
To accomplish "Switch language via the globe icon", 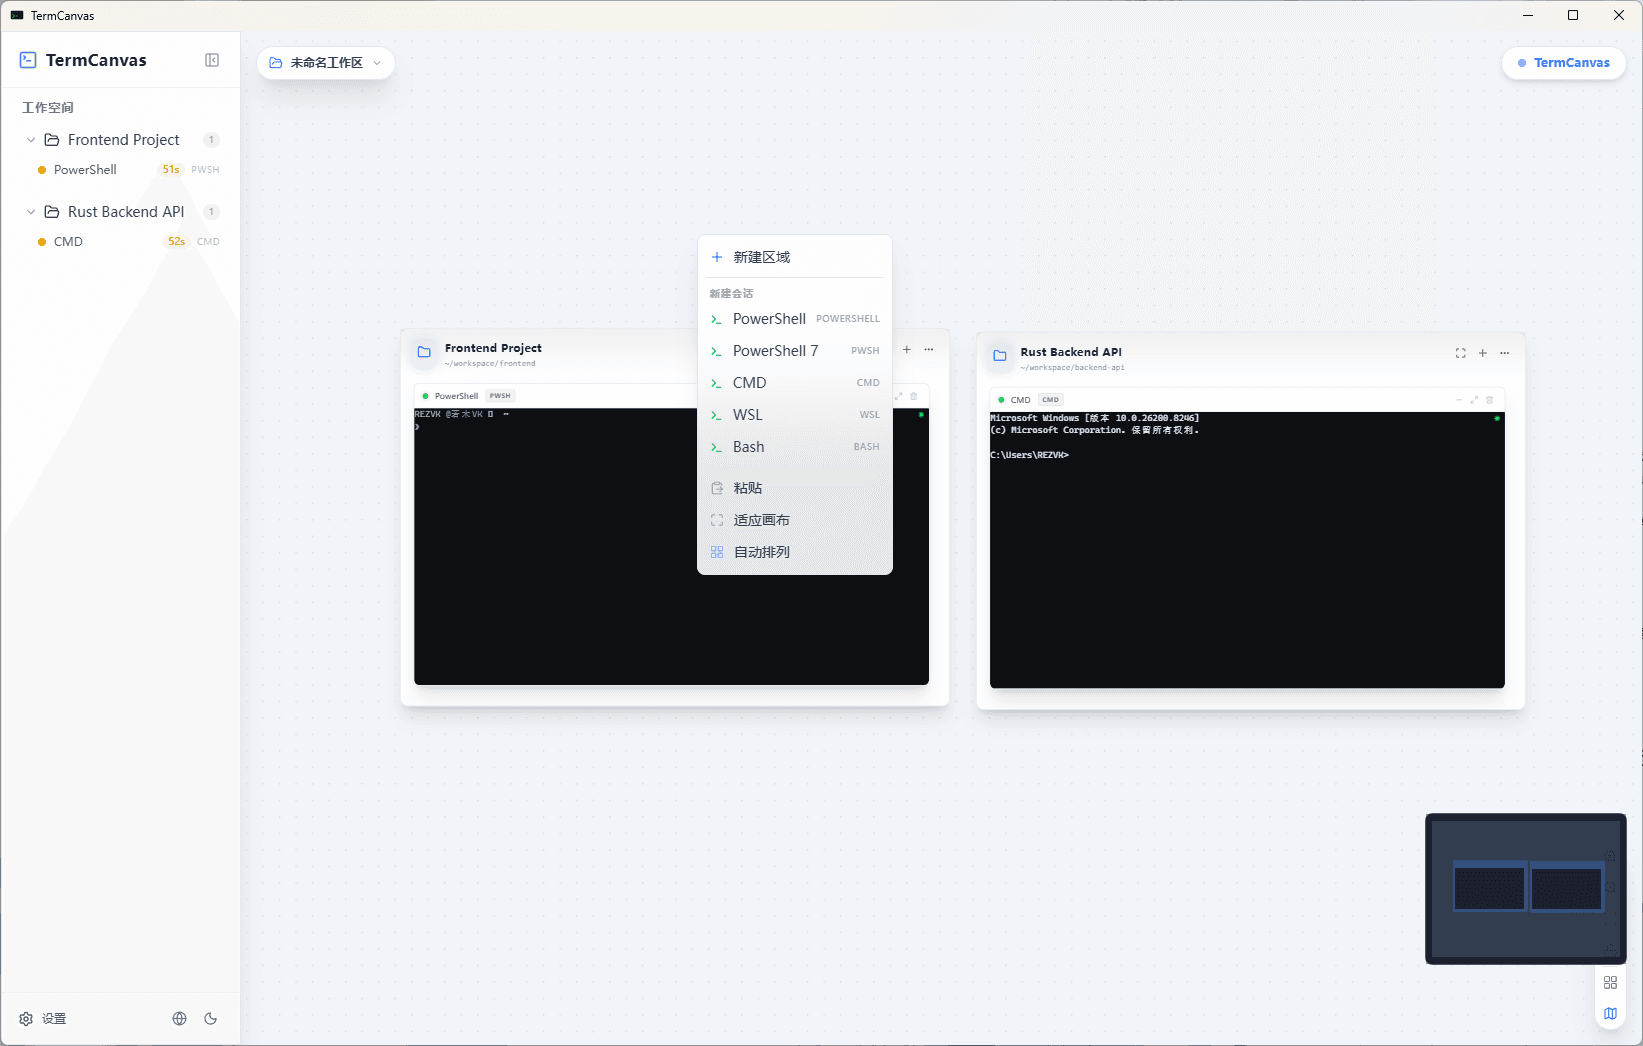I will tap(179, 1018).
